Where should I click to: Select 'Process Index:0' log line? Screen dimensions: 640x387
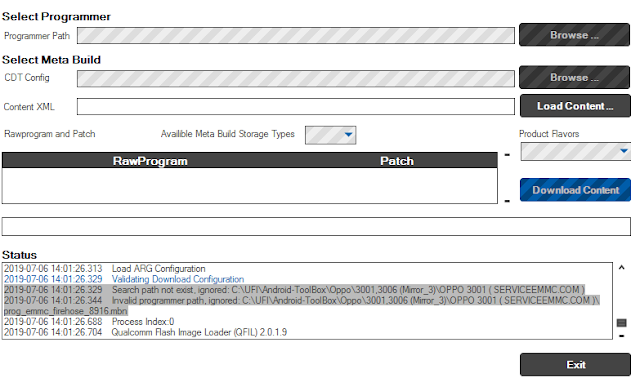pyautogui.click(x=89, y=322)
